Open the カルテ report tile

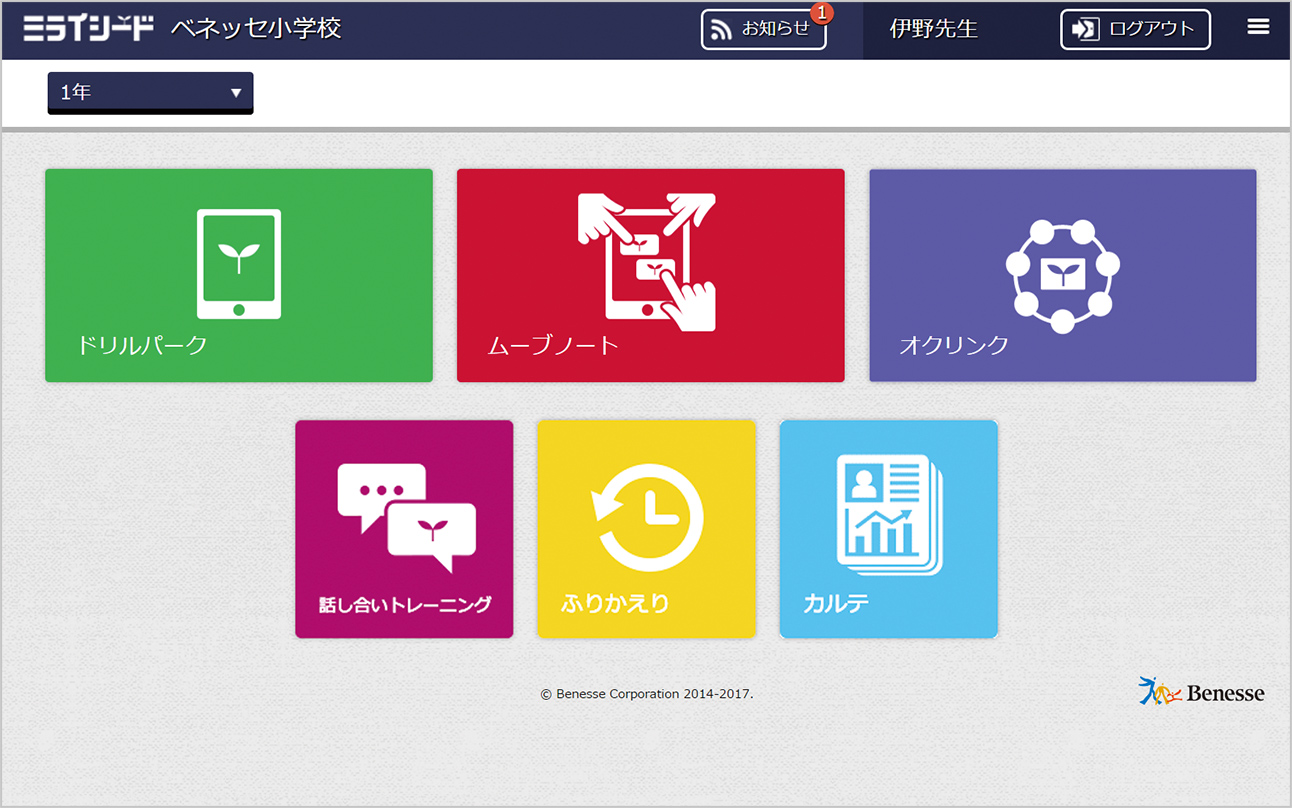(889, 529)
